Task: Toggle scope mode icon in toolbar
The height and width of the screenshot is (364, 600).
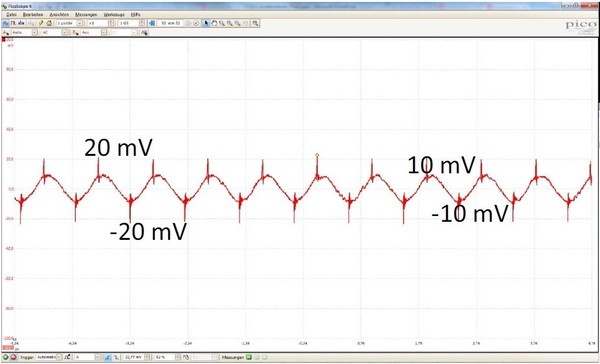Action: click(x=5, y=23)
